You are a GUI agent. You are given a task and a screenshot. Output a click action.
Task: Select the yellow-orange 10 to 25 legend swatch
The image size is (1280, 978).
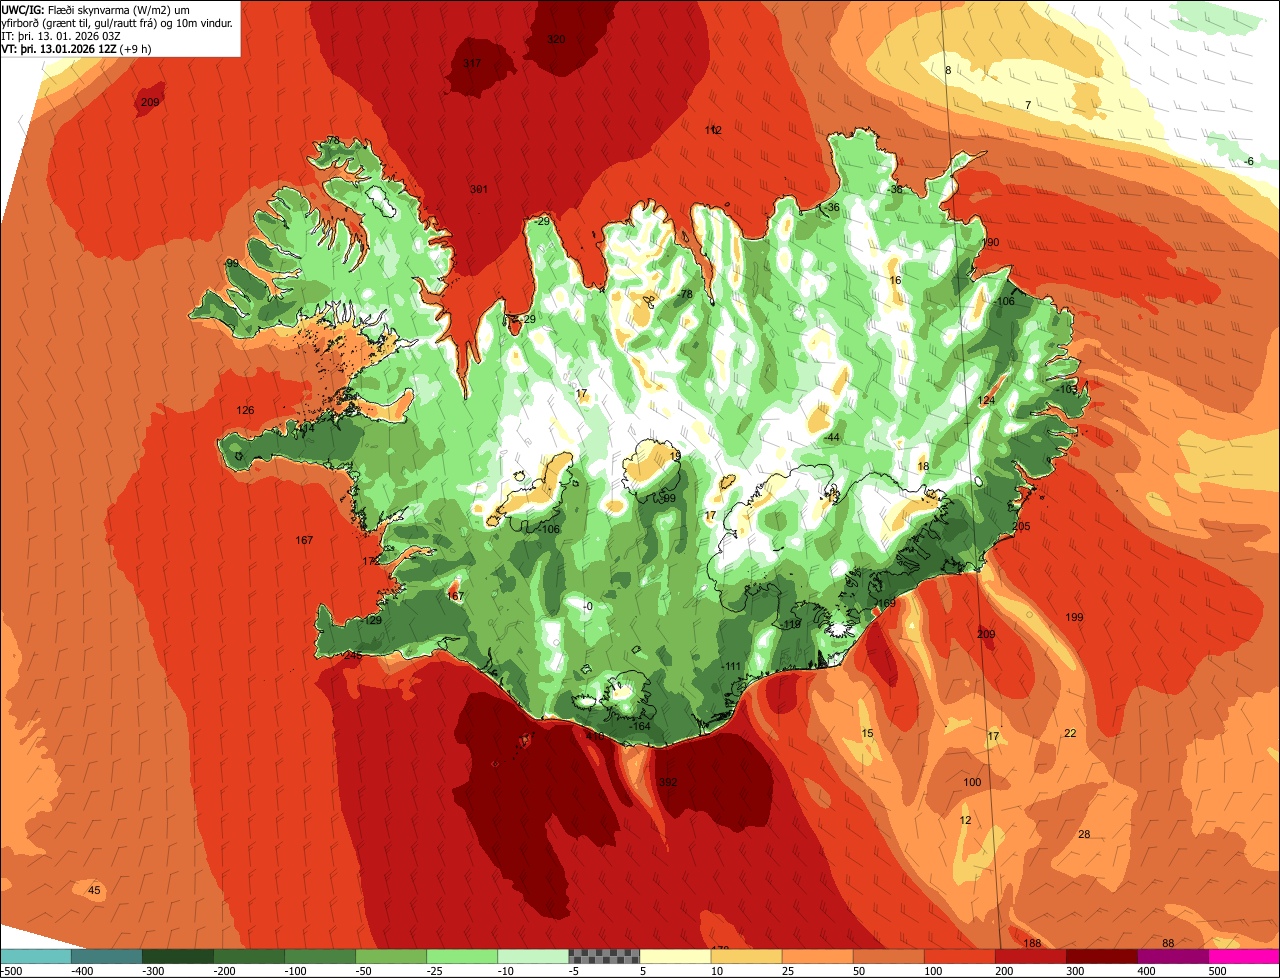tap(746, 956)
